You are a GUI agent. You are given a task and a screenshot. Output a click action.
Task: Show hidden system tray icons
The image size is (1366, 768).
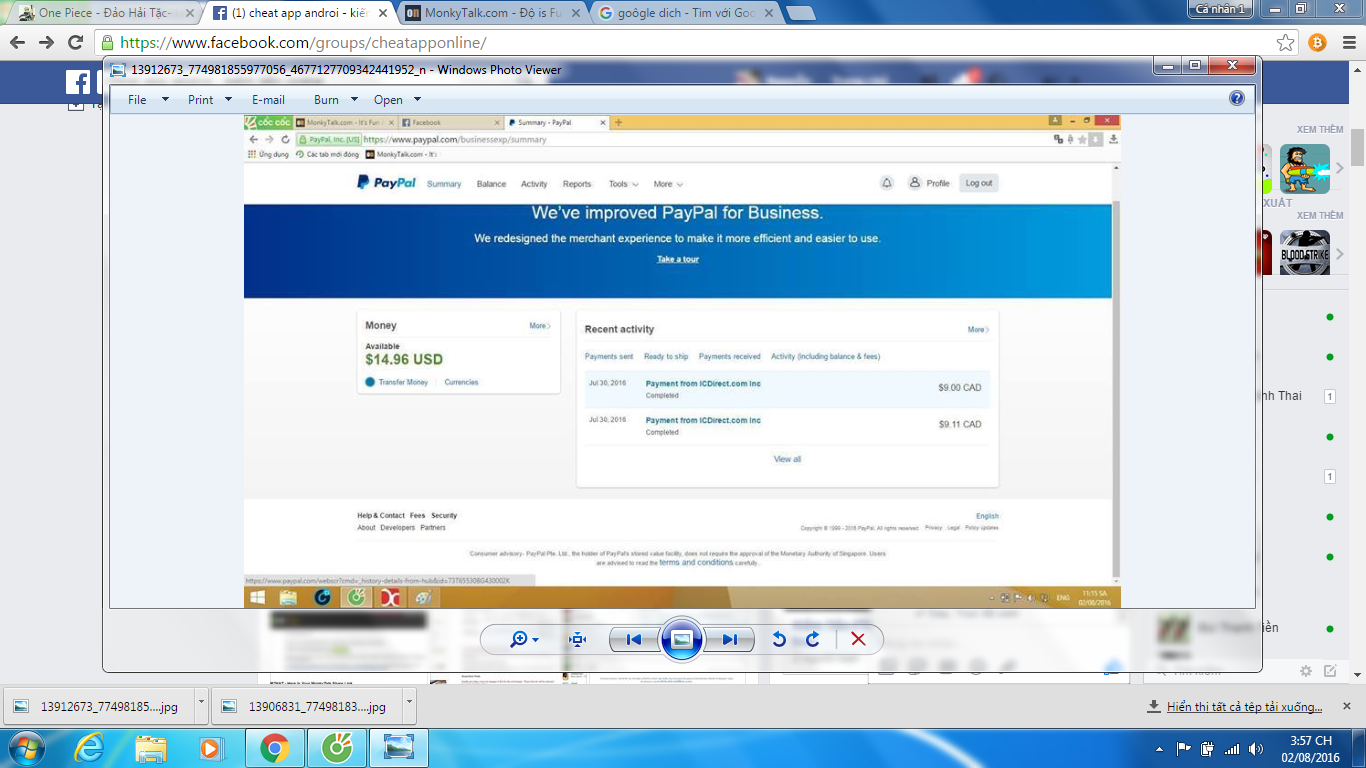(1161, 749)
